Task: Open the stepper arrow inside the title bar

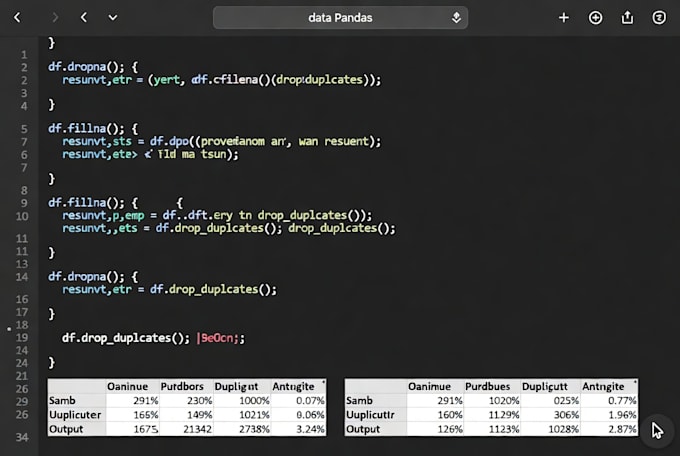Action: click(456, 18)
